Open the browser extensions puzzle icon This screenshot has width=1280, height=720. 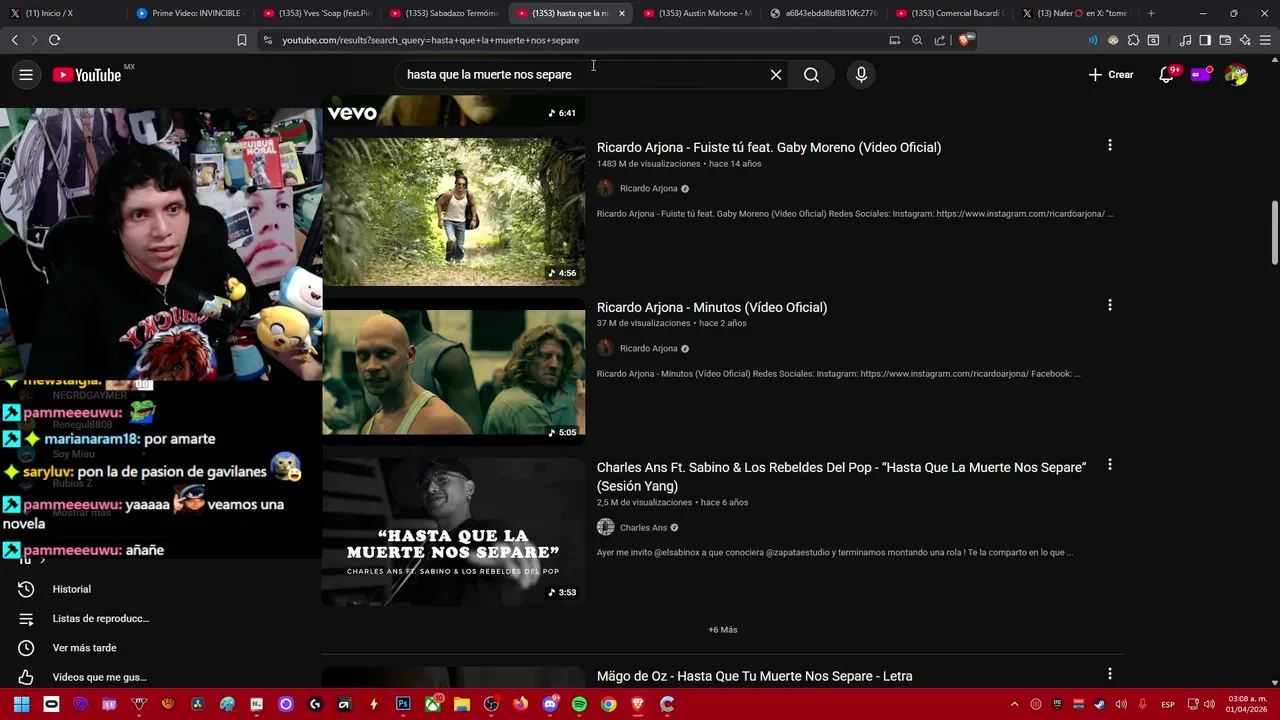1133,40
